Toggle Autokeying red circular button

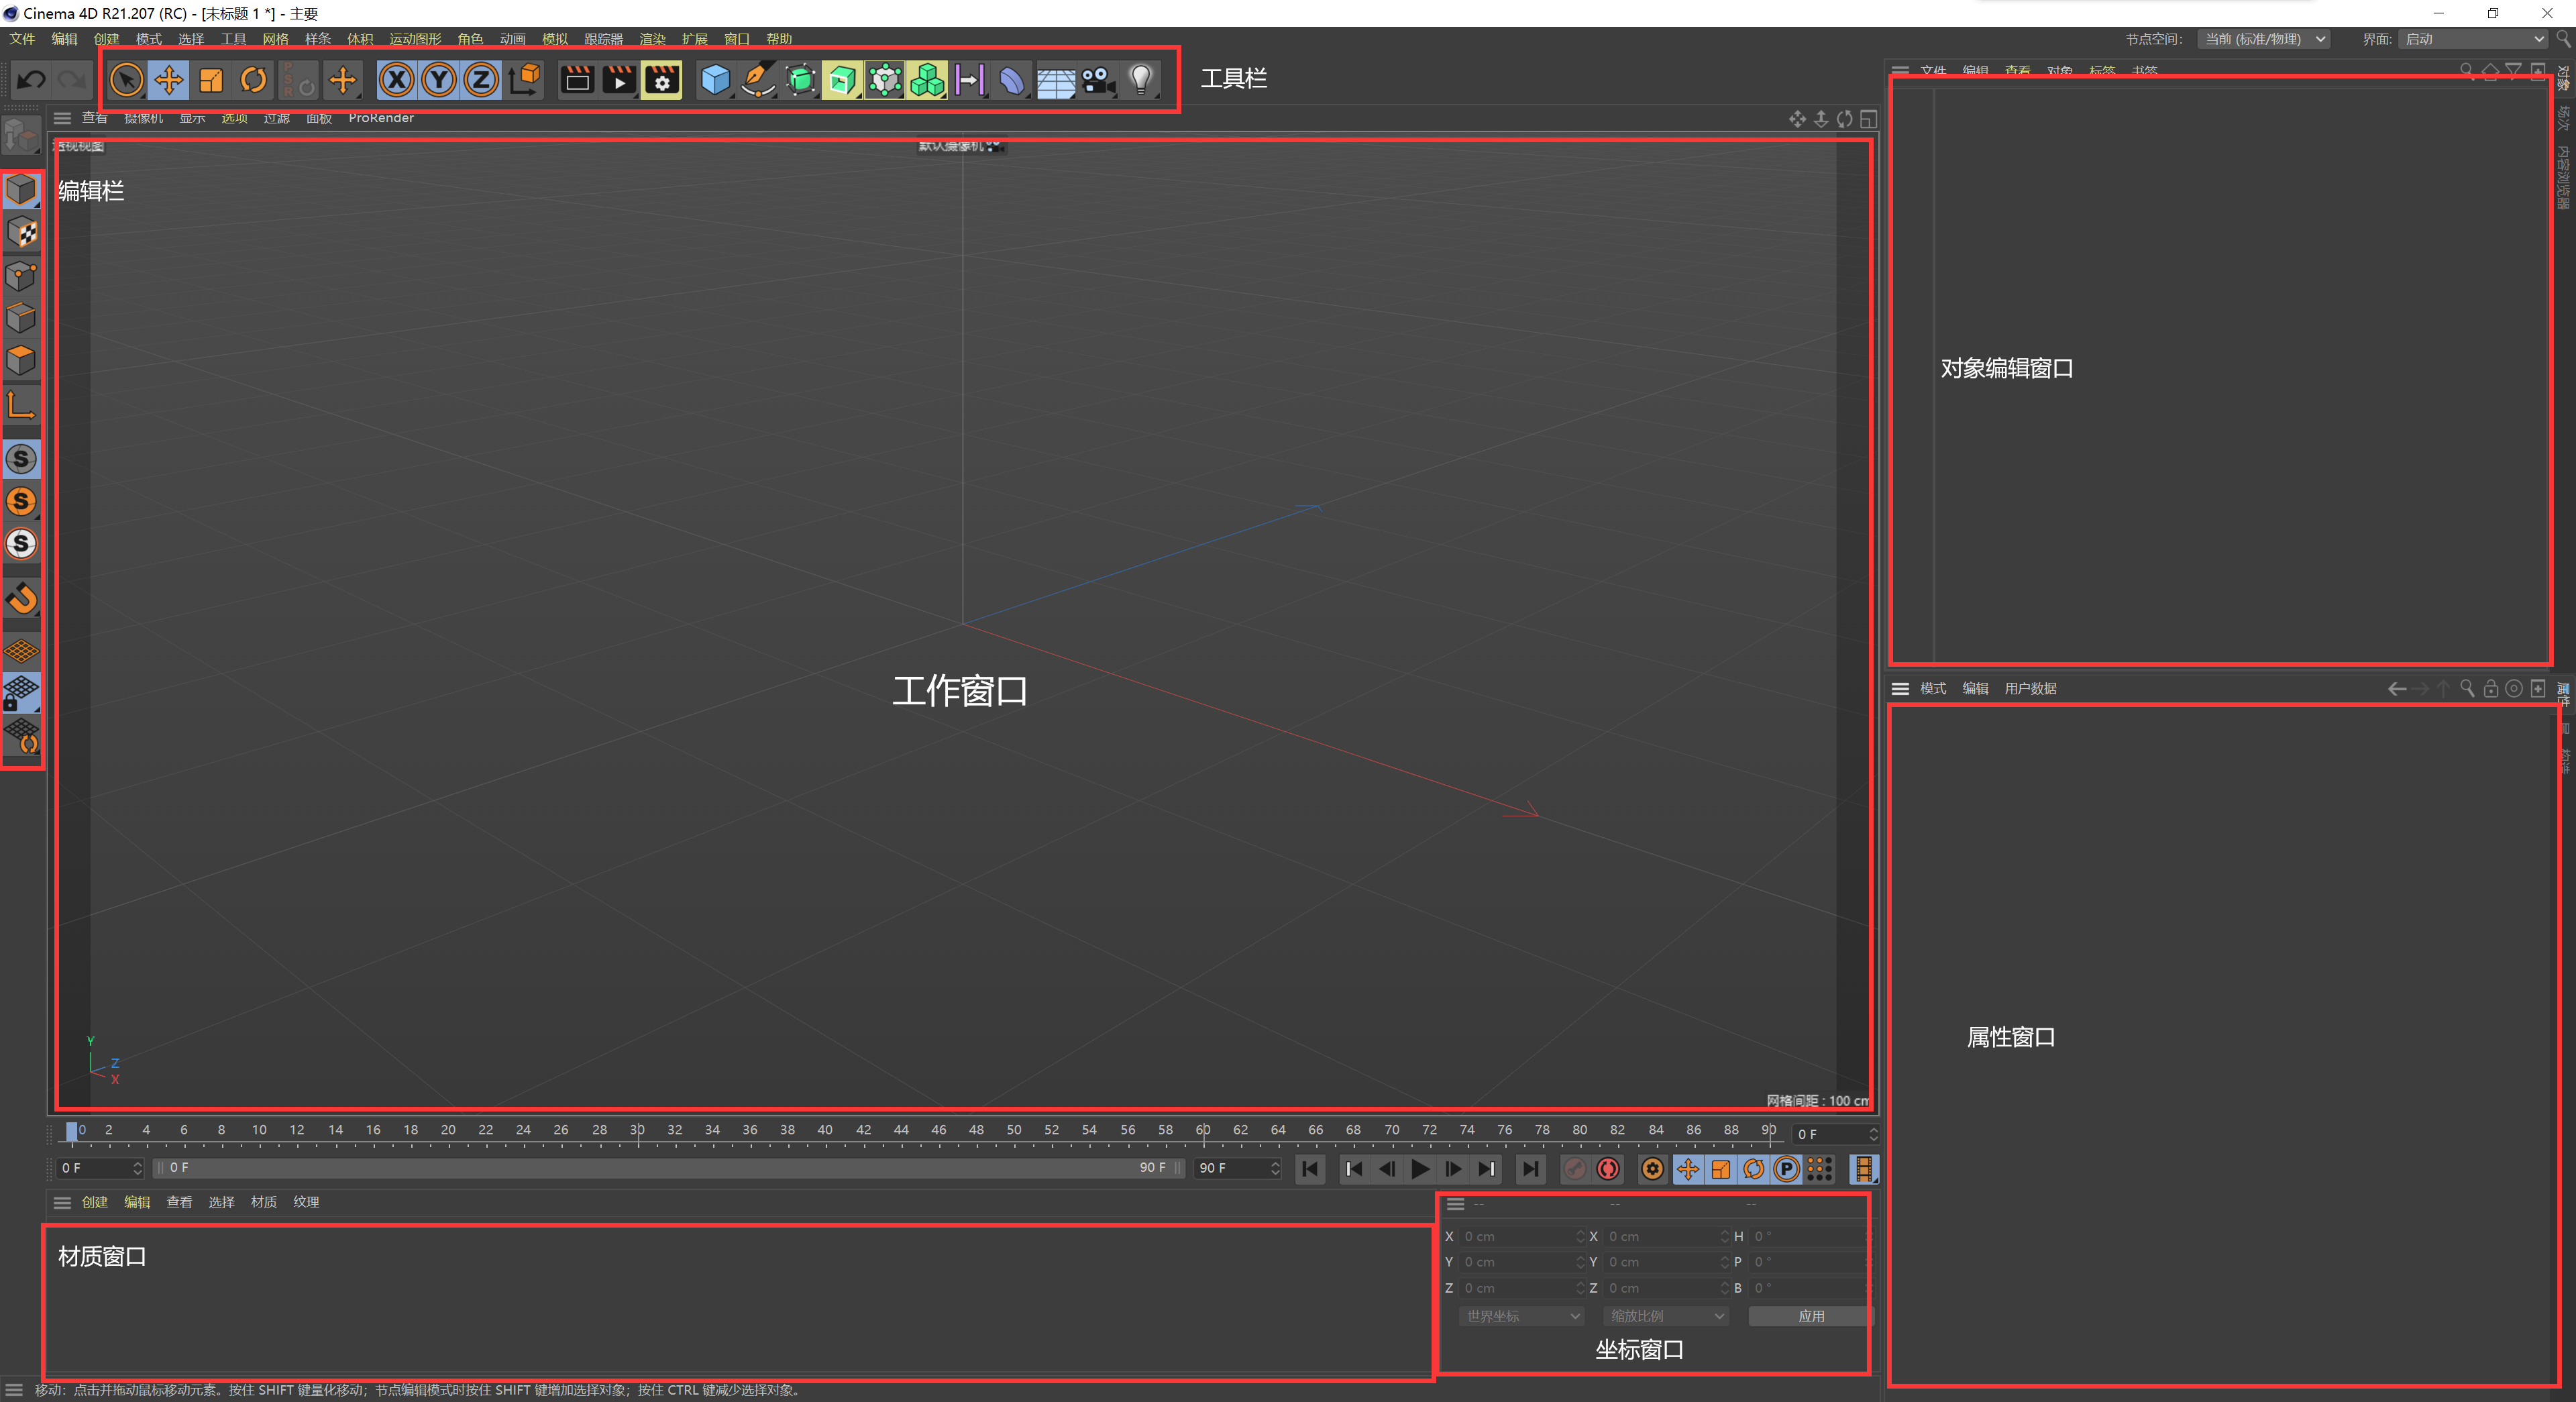click(x=1608, y=1169)
